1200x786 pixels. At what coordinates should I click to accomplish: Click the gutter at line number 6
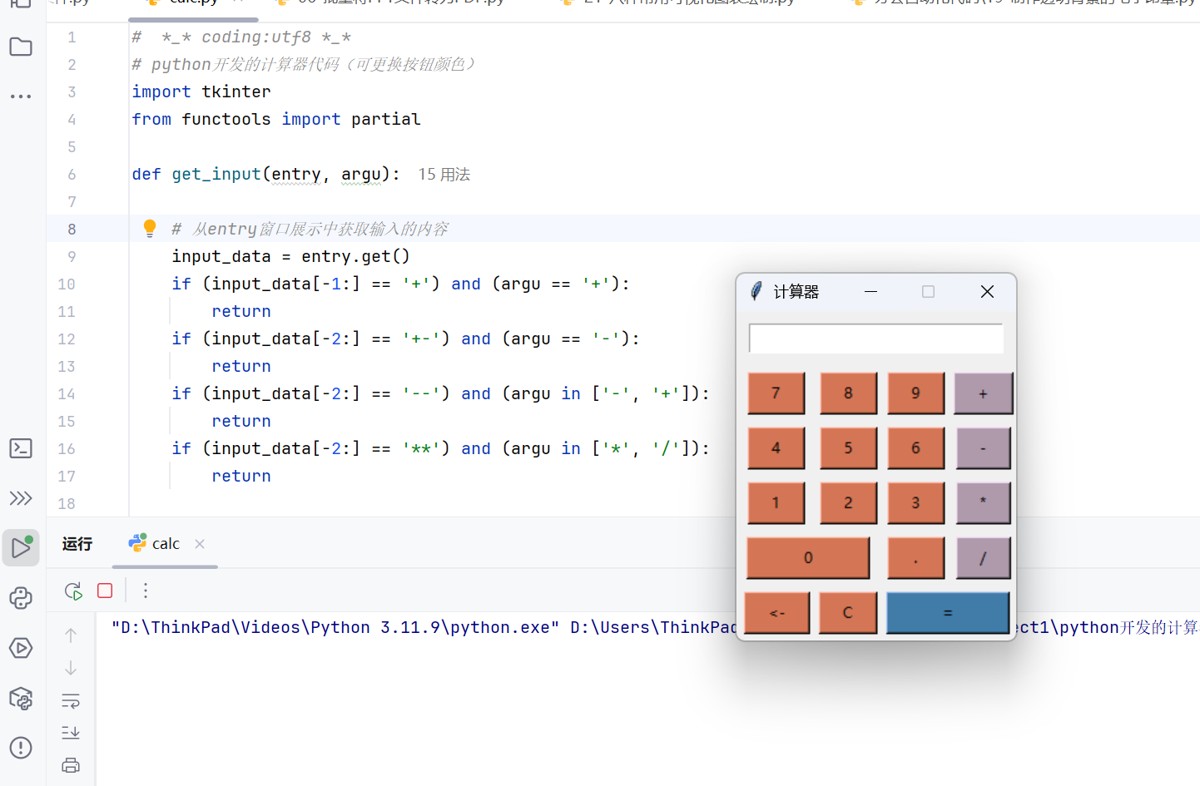(x=71, y=174)
